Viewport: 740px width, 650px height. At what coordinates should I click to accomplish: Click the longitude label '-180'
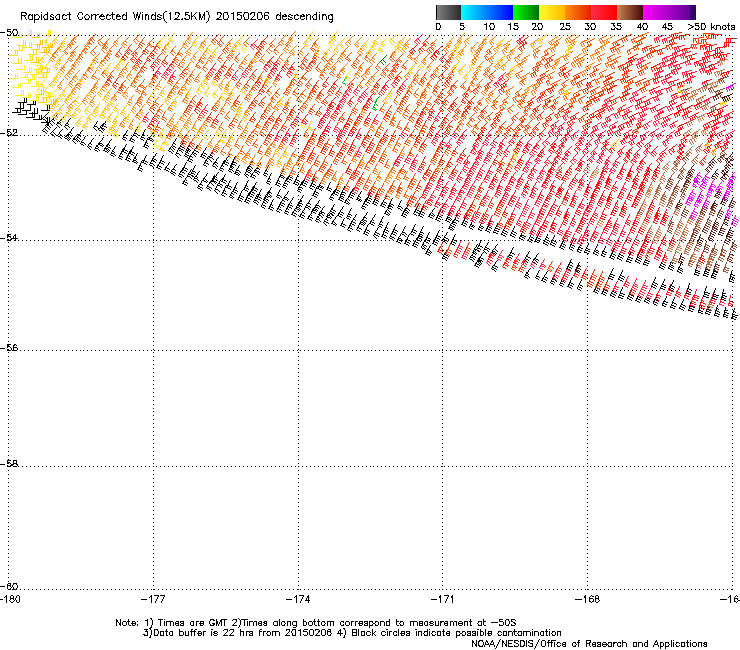[10, 599]
